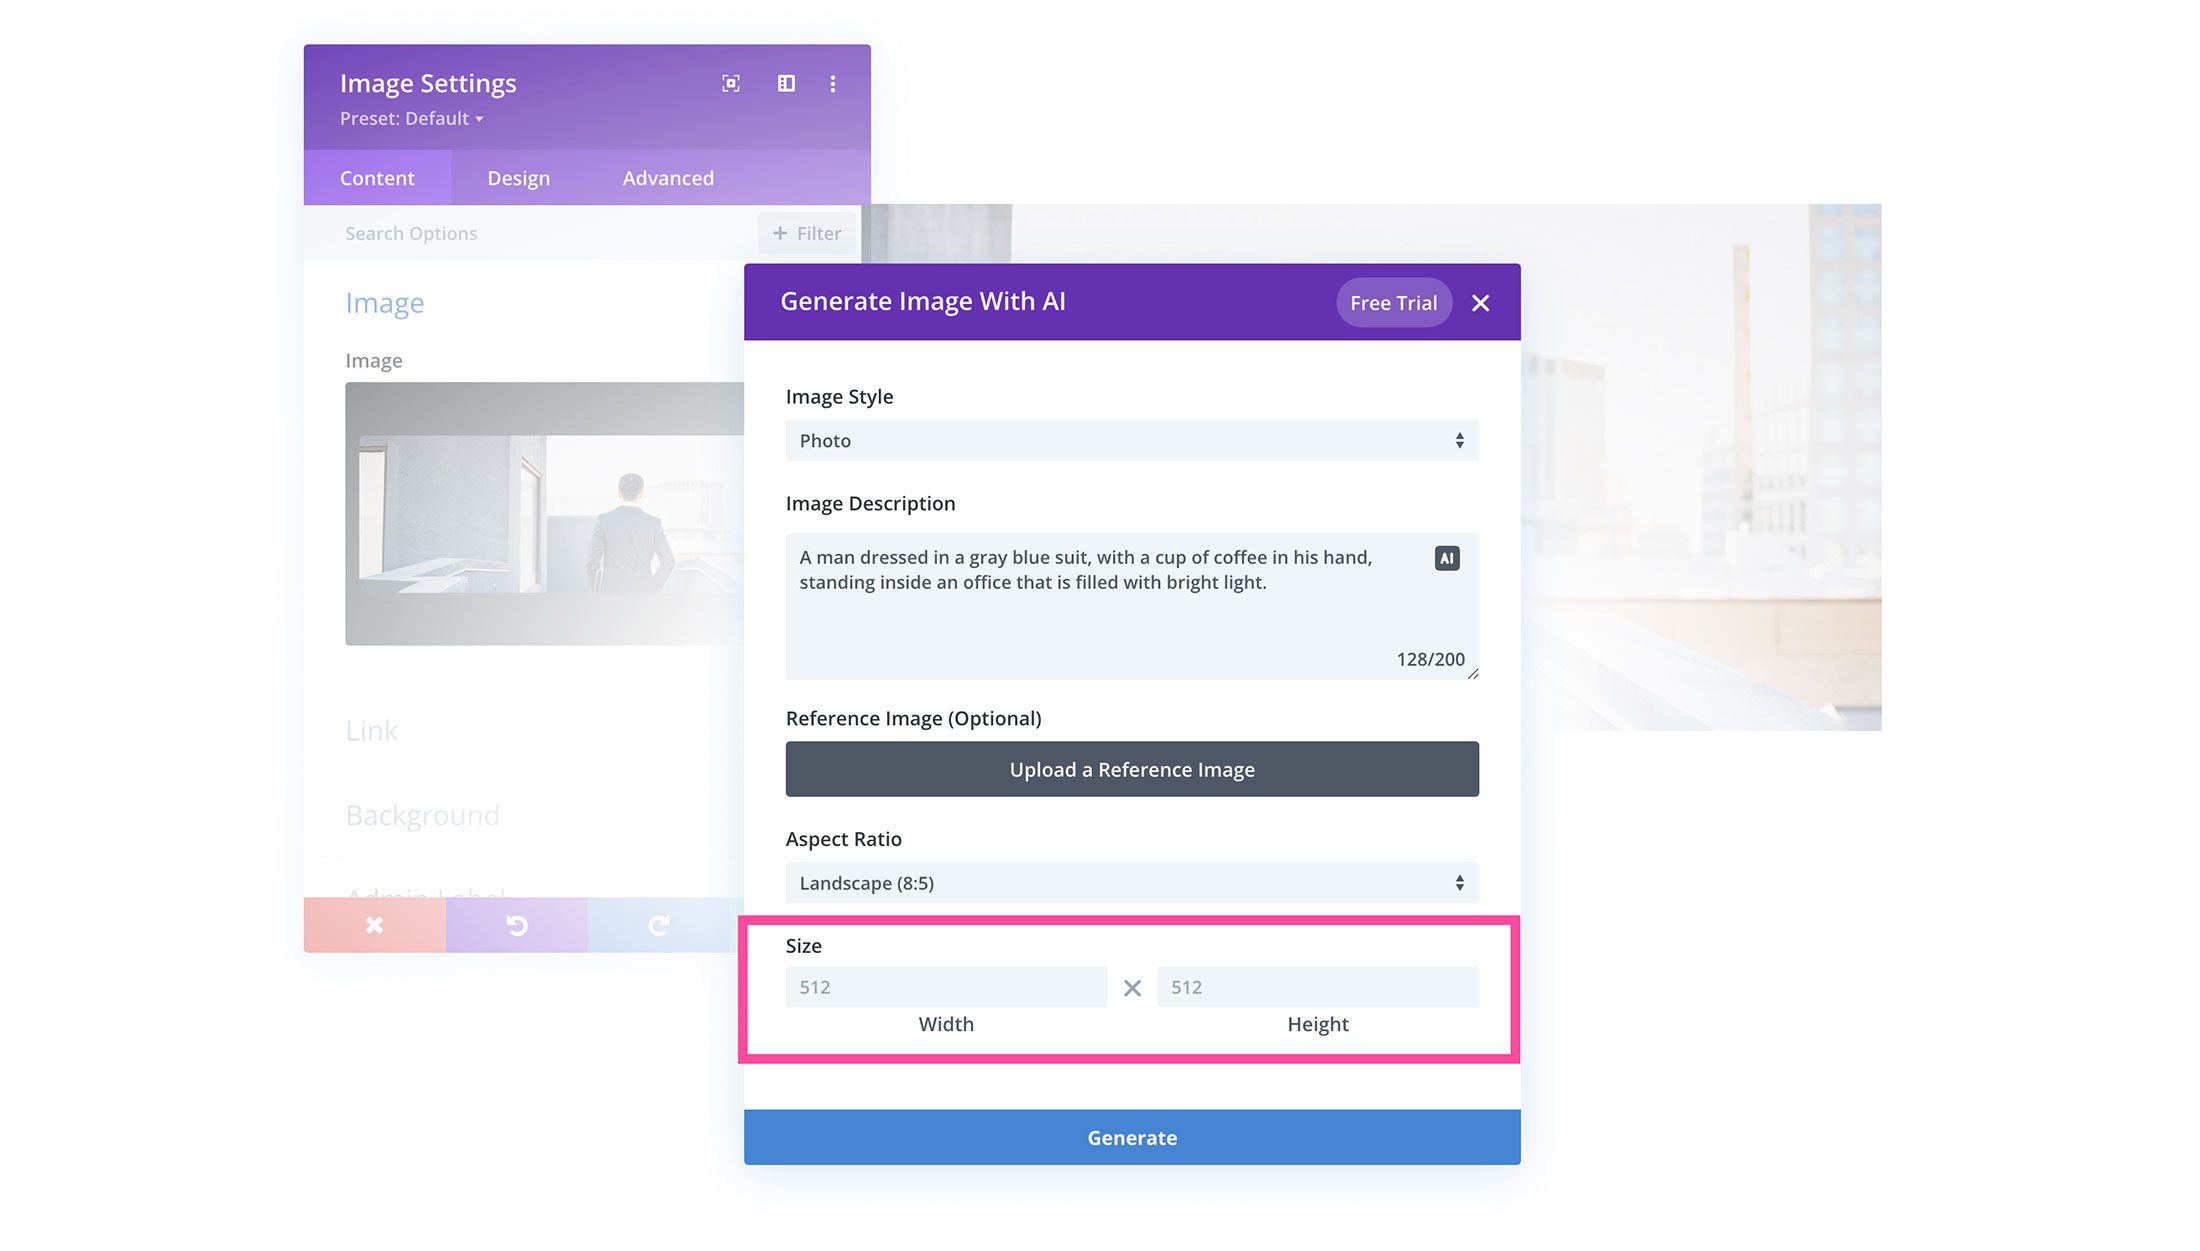Click the Image Description text area
Viewport: 2200px width, 1251px height.
[x=1132, y=604]
